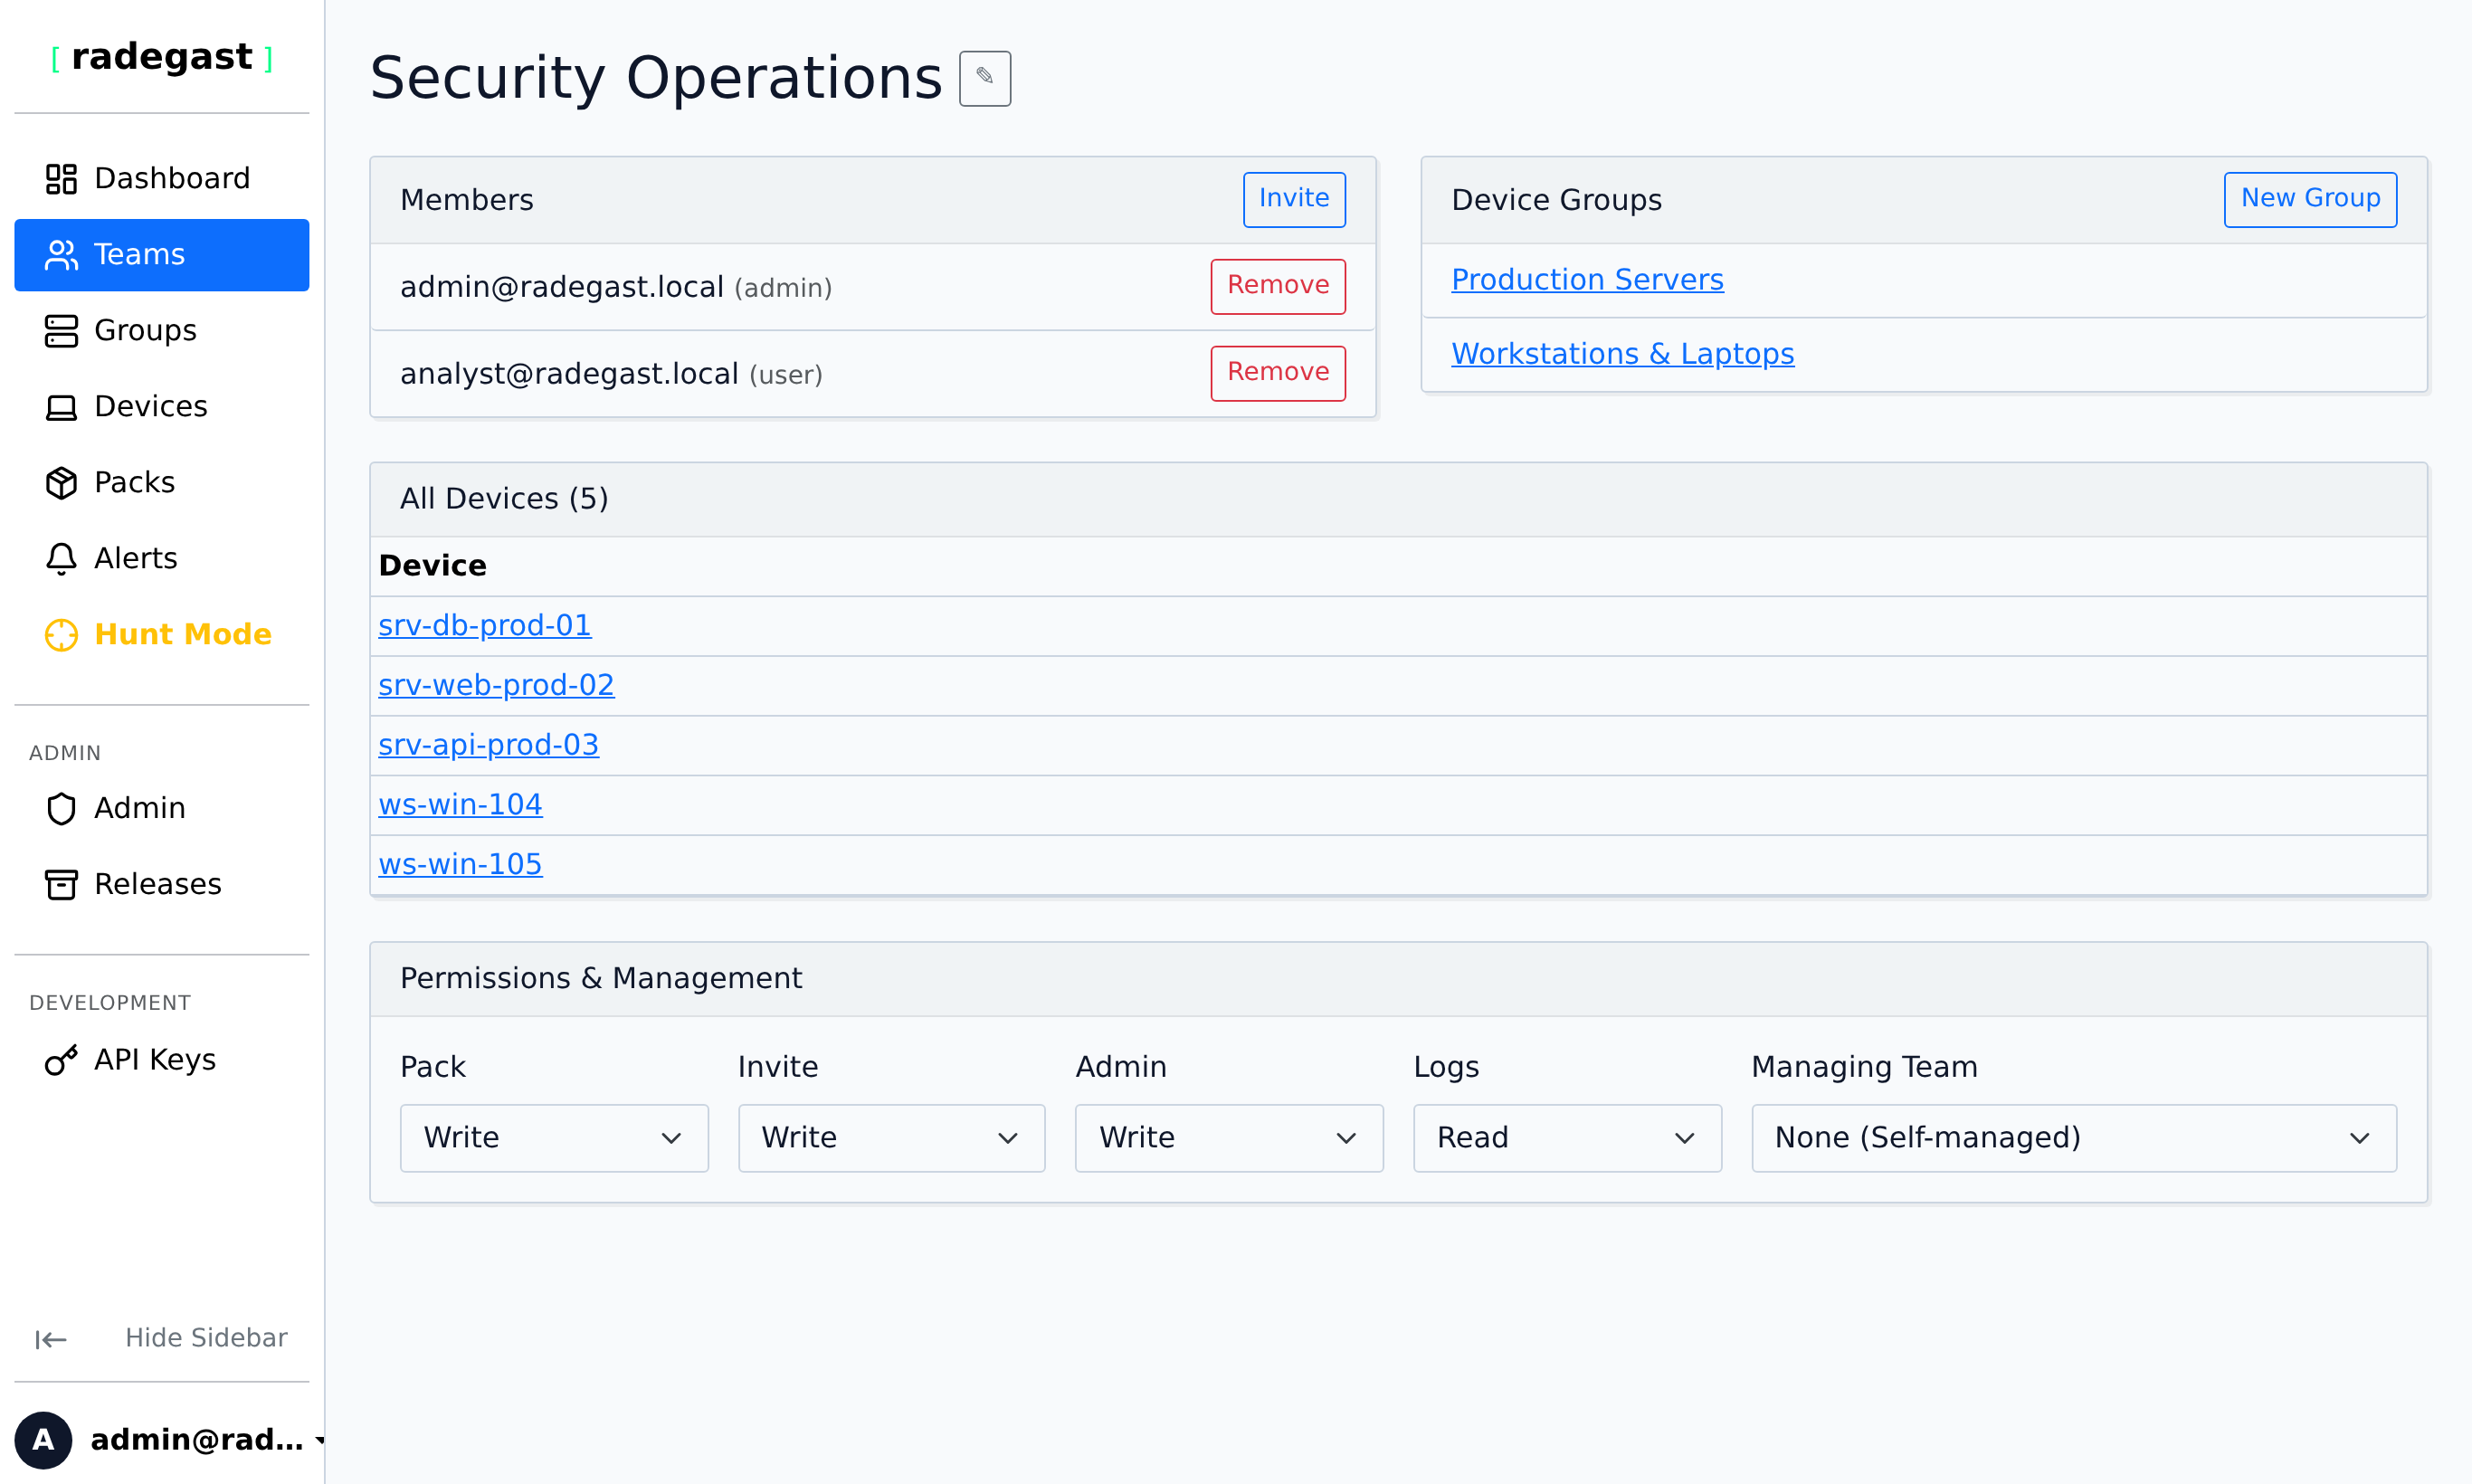This screenshot has height=1484, width=2472.
Task: Open device srv-db-prod-01
Action: 484,626
